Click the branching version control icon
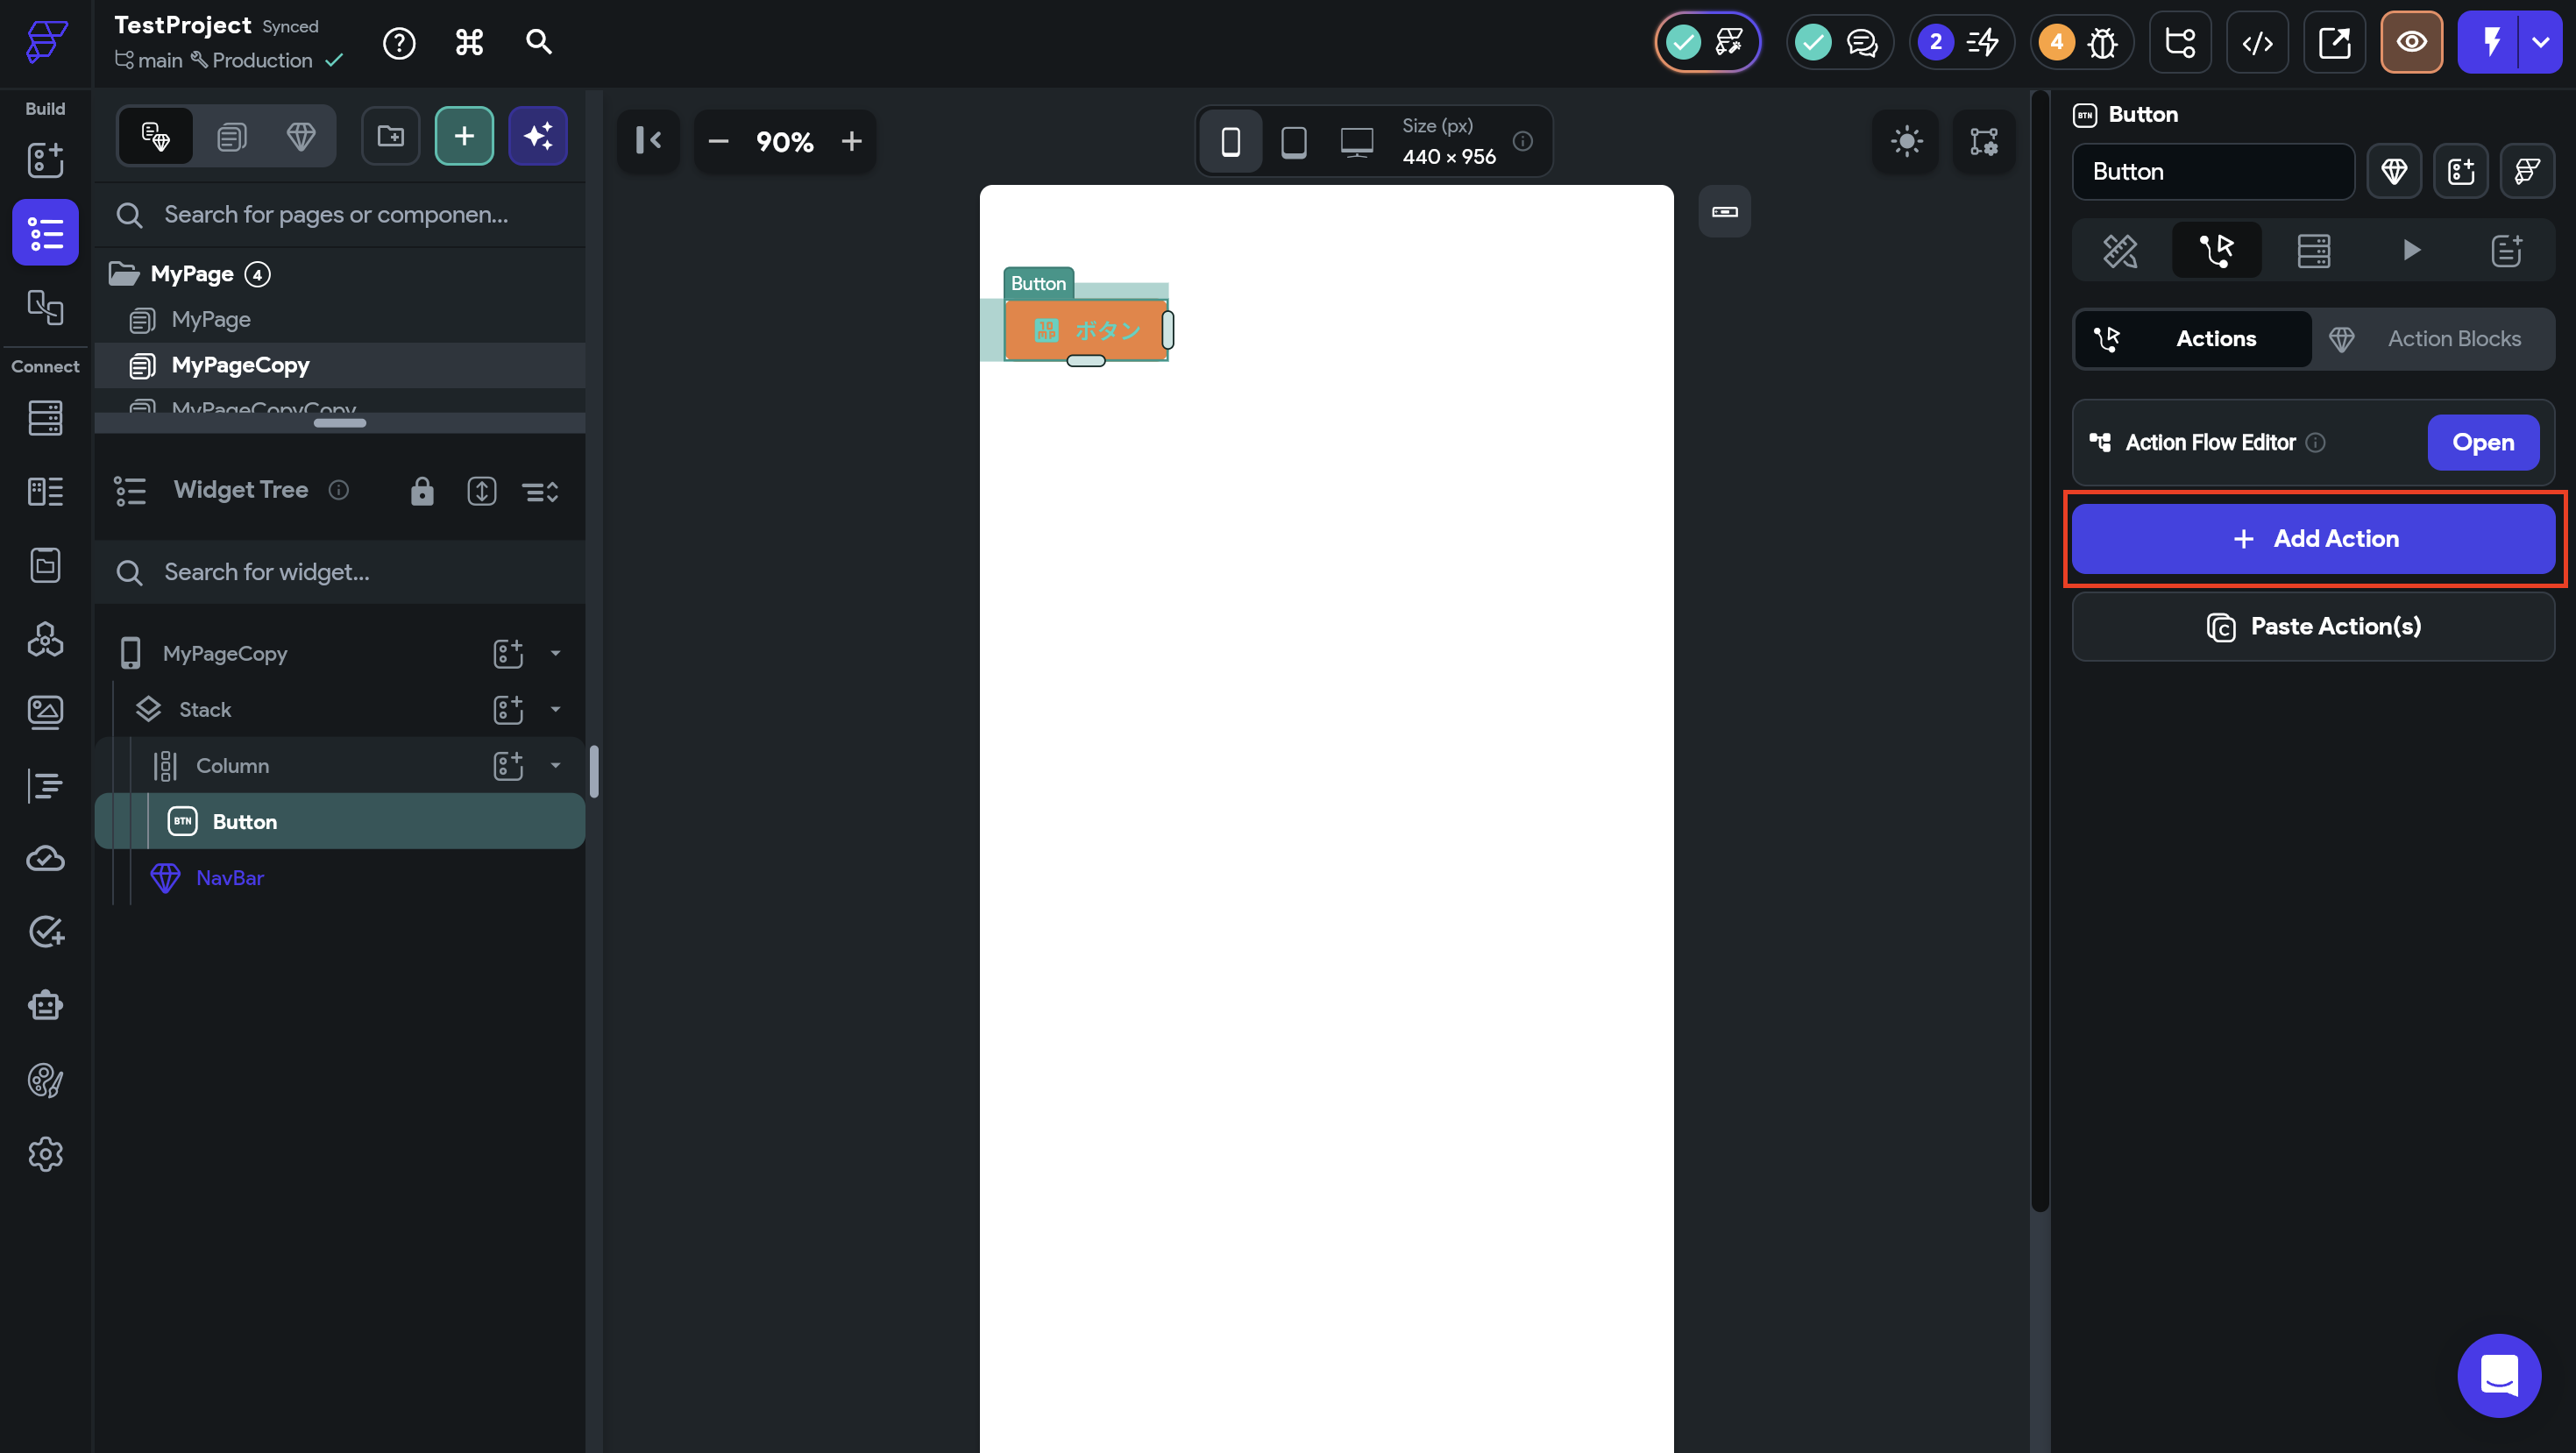 2180,42
